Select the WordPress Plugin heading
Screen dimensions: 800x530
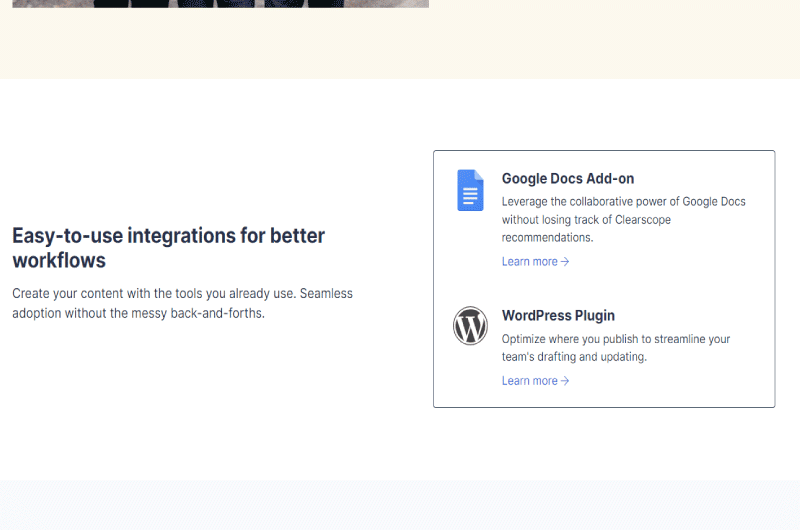(x=558, y=316)
